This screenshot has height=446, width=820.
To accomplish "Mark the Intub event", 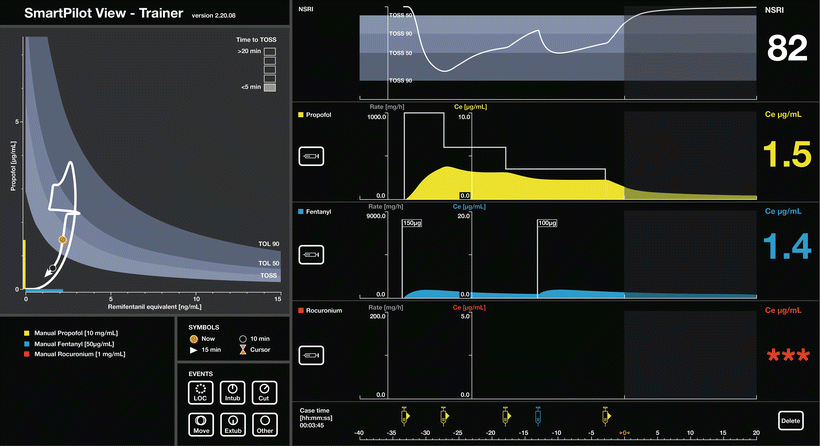I will coord(231,391).
